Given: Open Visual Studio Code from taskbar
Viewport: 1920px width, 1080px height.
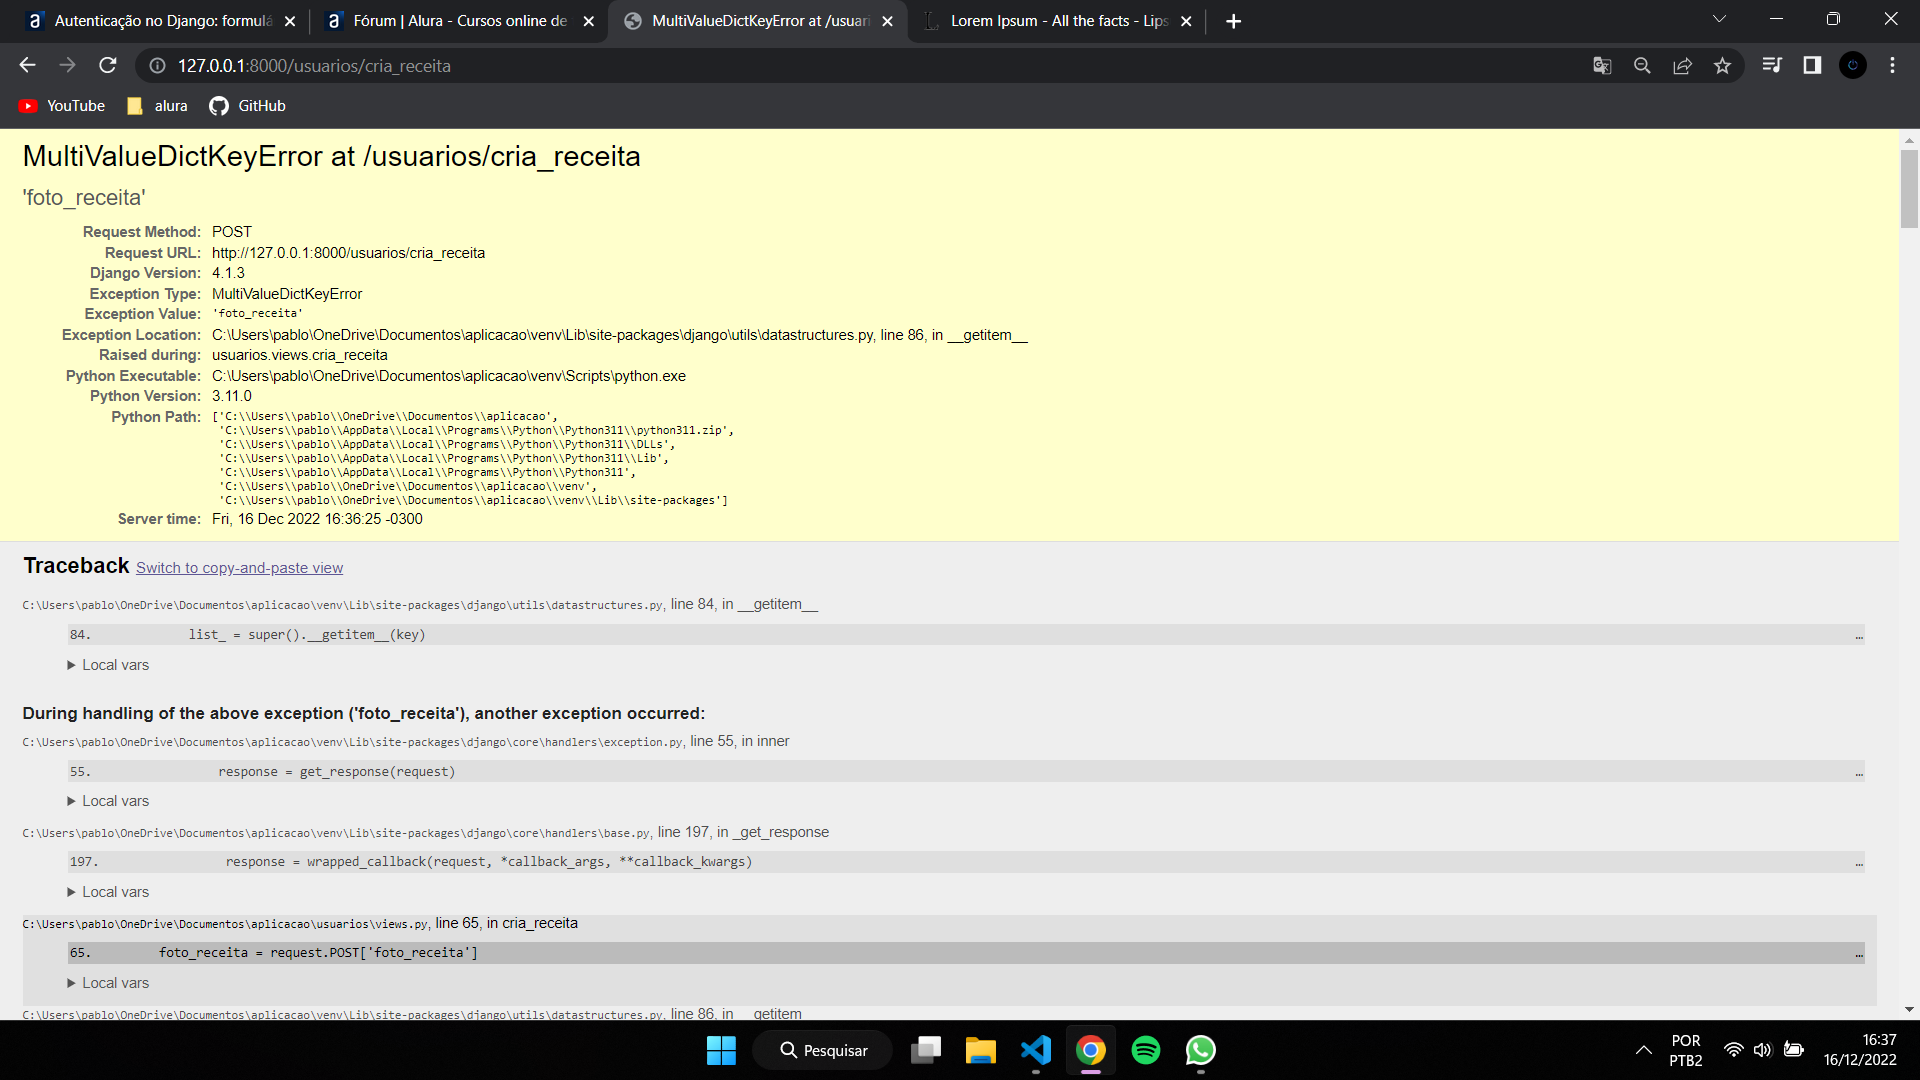Looking at the screenshot, I should coord(1036,1050).
